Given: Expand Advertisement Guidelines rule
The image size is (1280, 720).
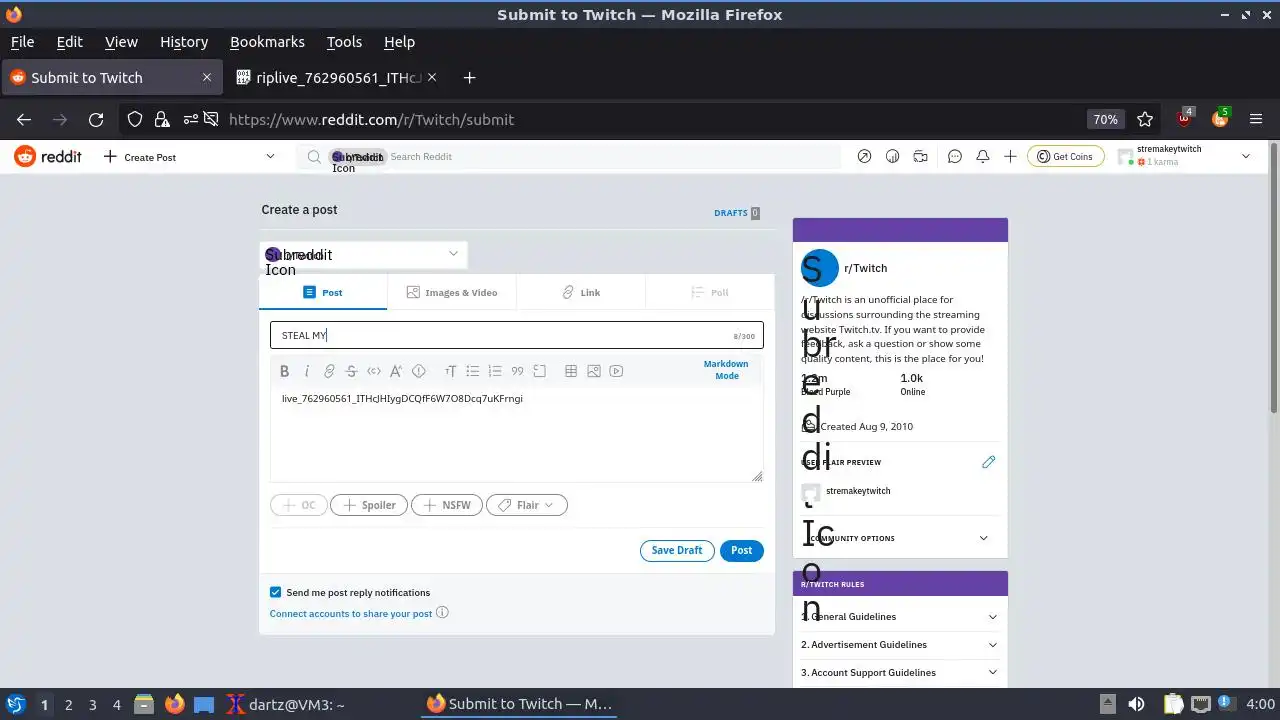Looking at the screenshot, I should point(900,645).
